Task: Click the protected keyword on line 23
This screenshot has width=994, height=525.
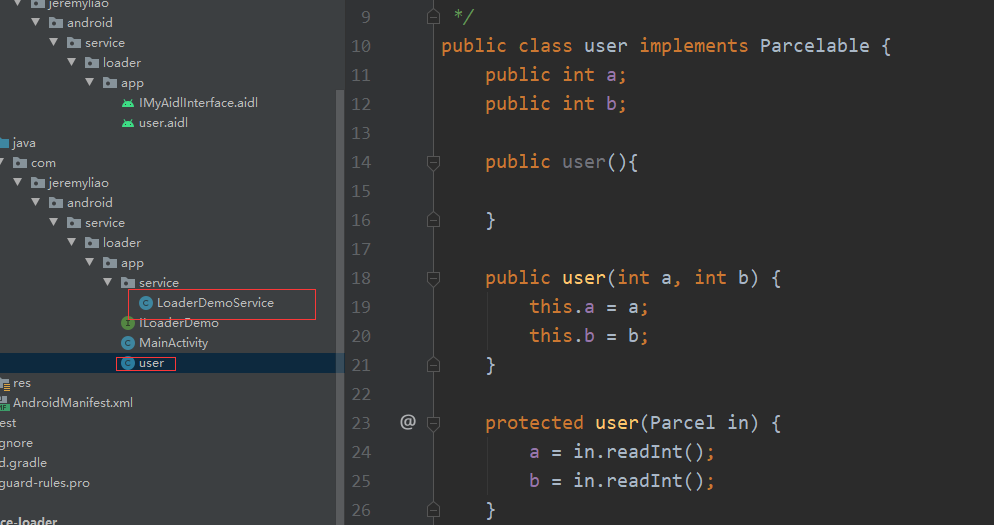Action: point(534,423)
